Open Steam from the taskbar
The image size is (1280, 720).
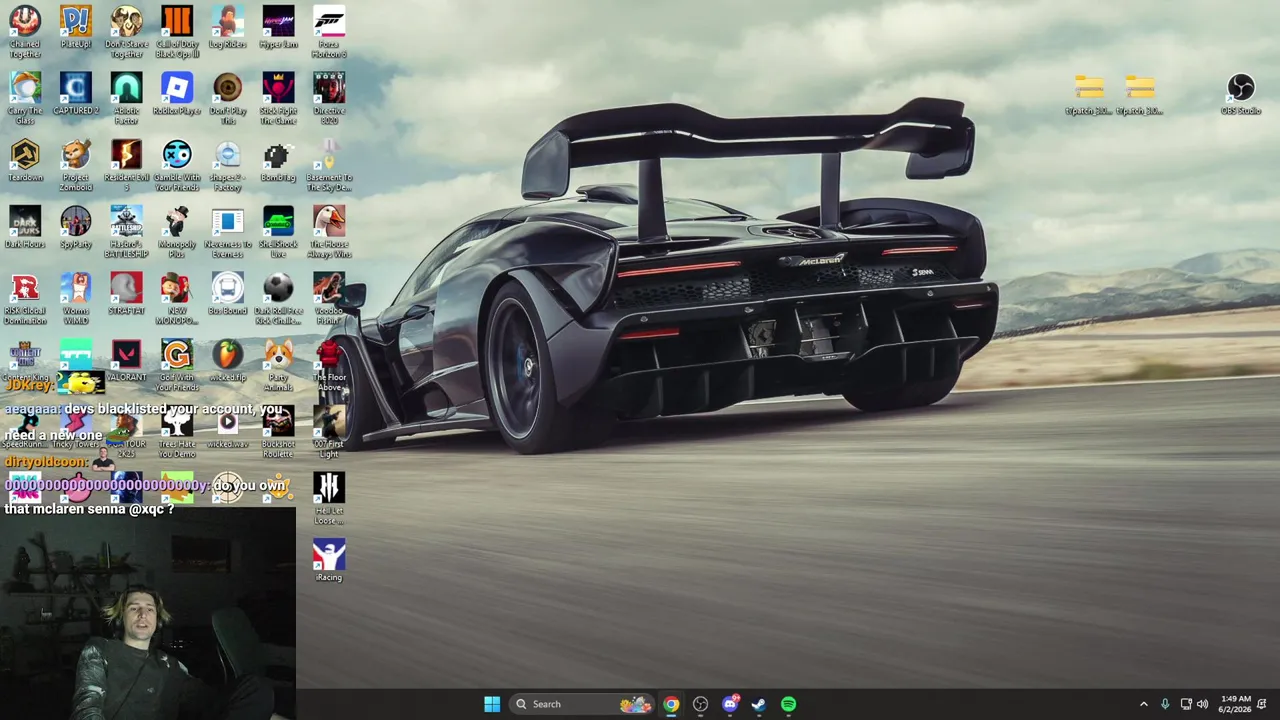point(759,704)
